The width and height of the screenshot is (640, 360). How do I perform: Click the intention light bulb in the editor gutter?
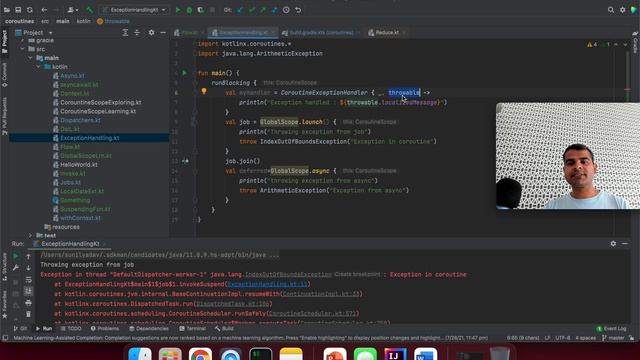tap(204, 91)
